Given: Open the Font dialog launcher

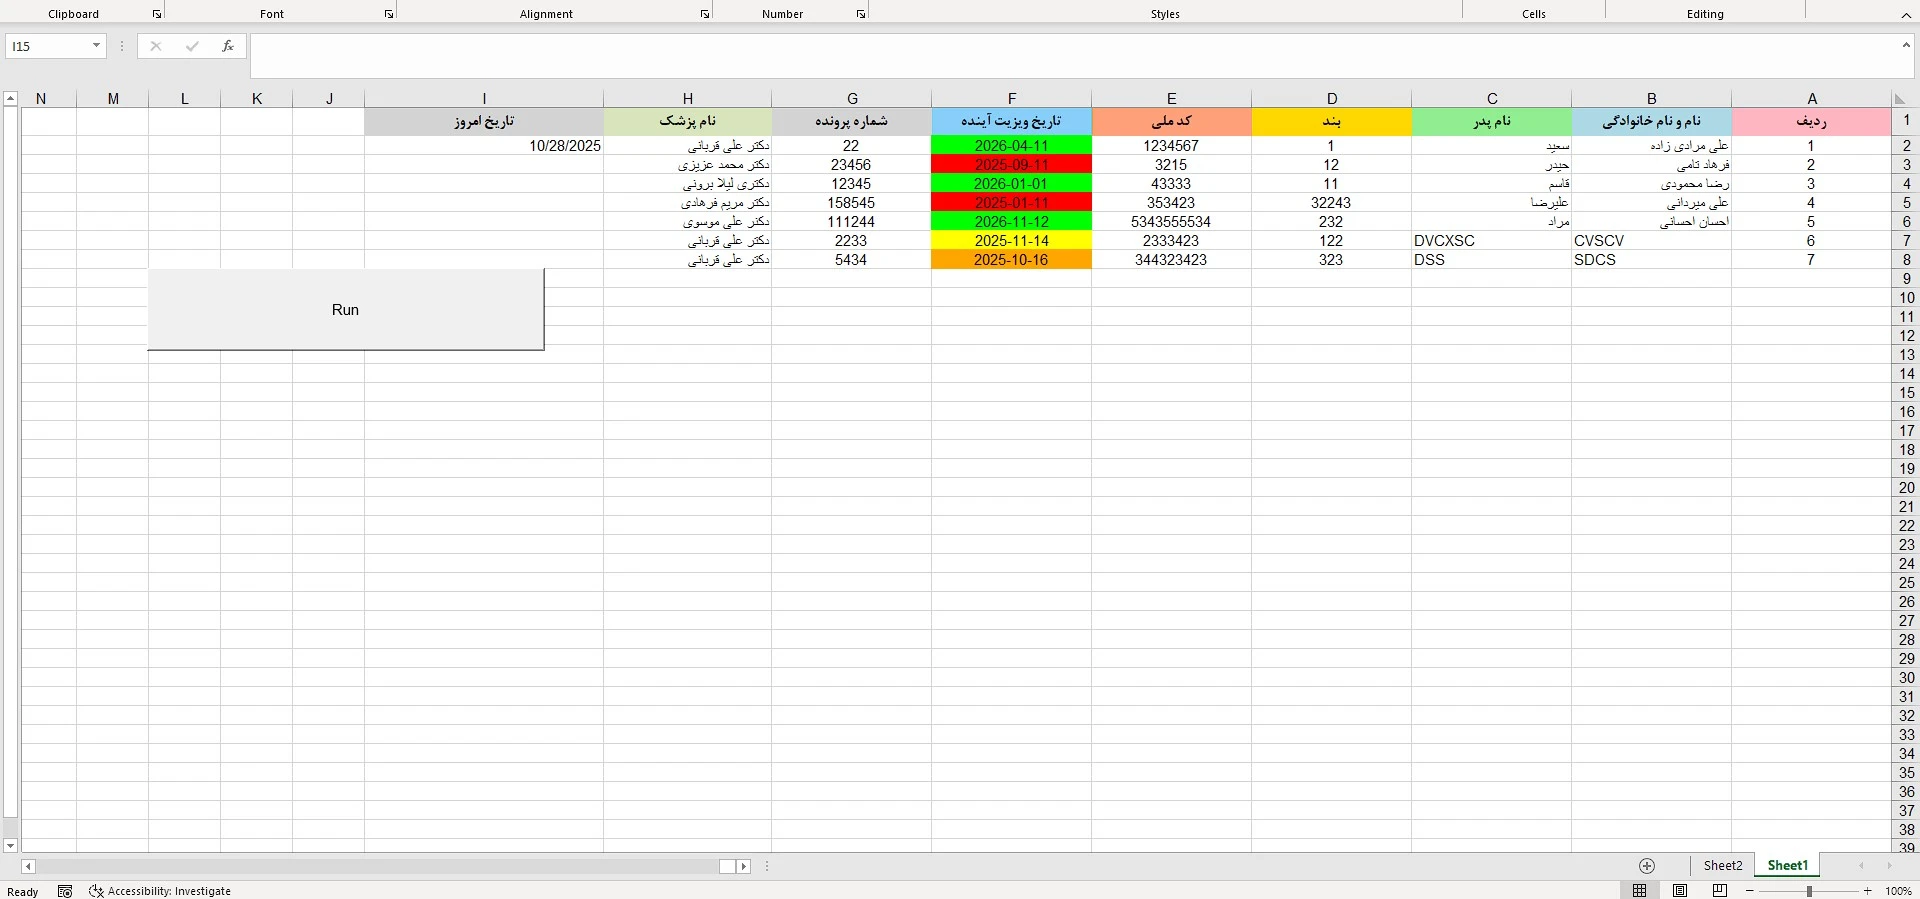Looking at the screenshot, I should coord(389,14).
